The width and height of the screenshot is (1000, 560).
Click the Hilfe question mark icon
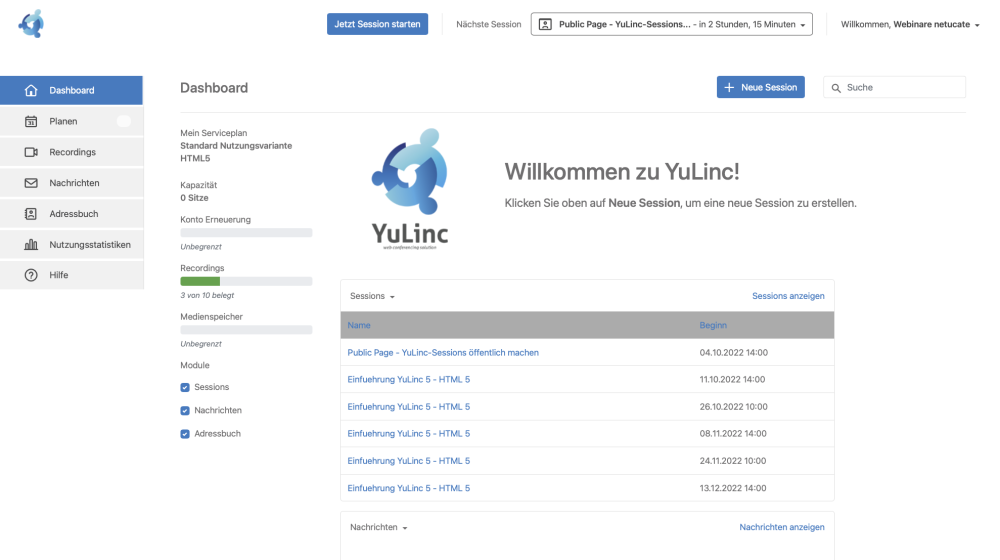31,275
